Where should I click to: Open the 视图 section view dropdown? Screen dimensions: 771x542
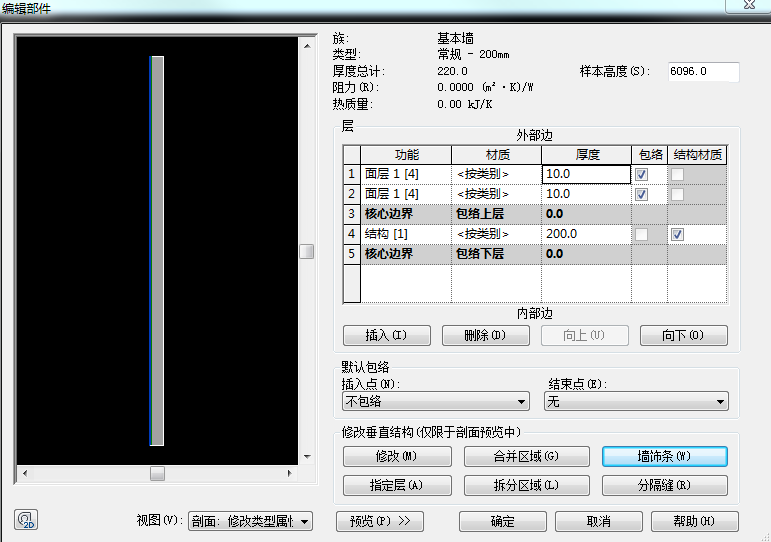[264, 521]
